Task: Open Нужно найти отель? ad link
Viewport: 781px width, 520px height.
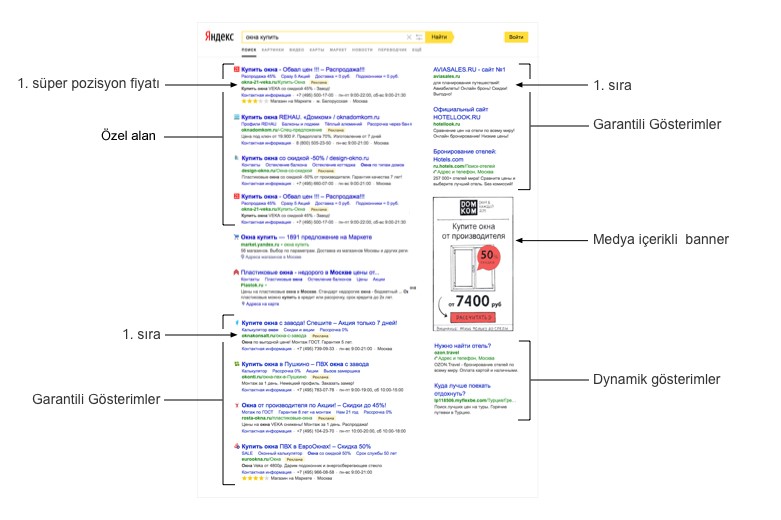Action: (x=463, y=346)
